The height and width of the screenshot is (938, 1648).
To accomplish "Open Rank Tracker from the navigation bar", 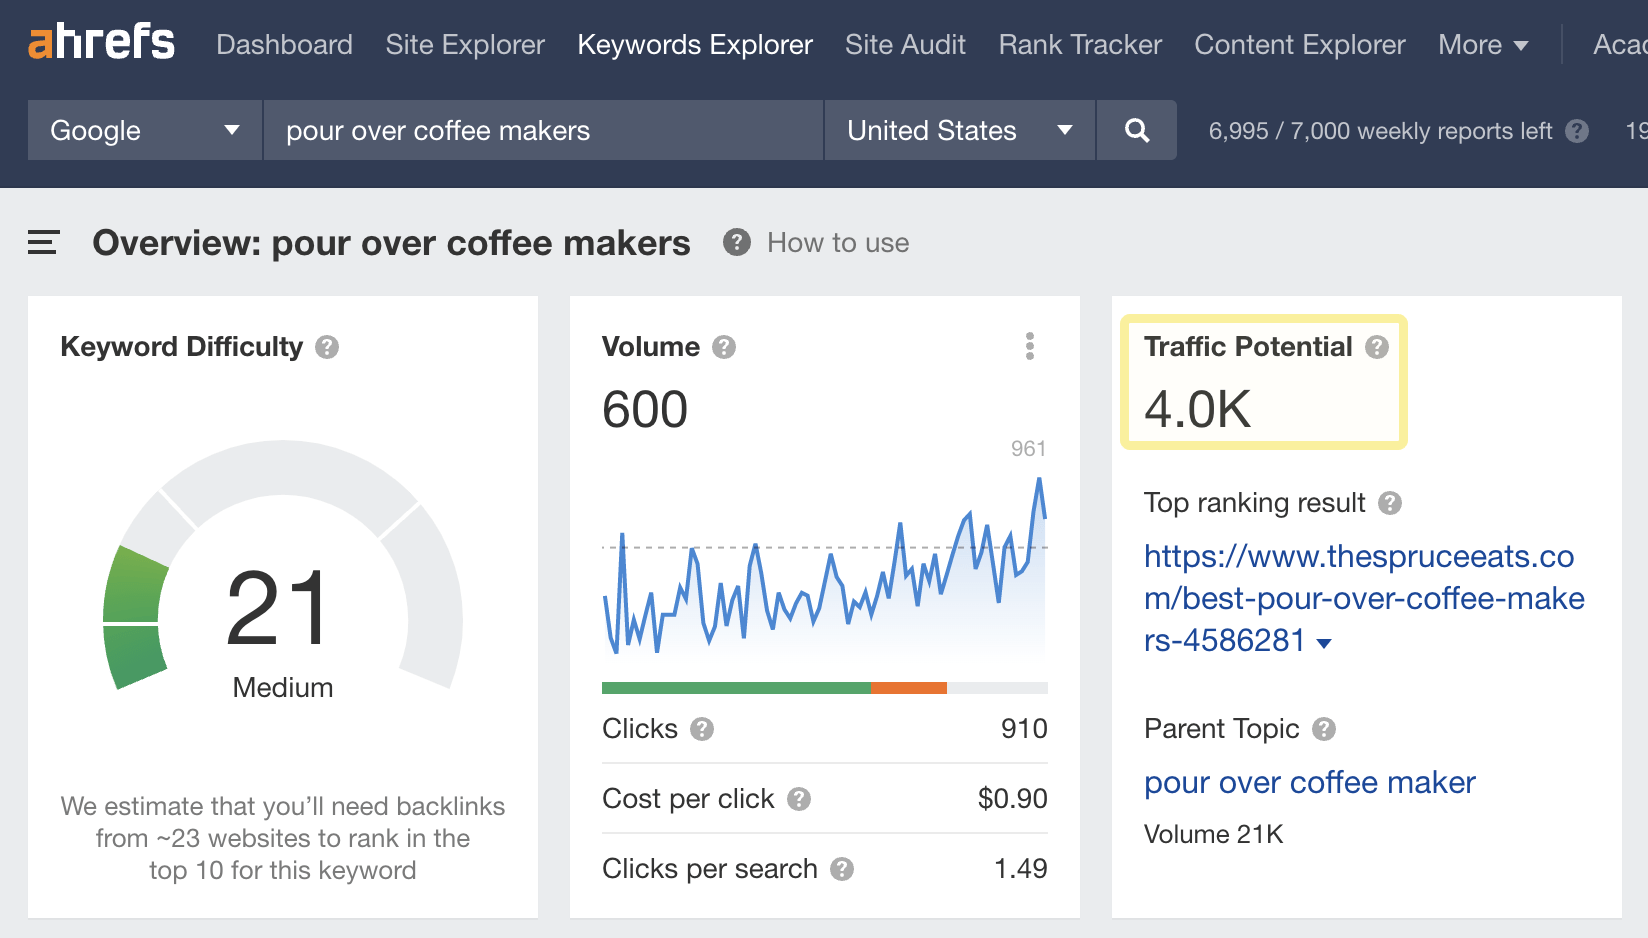I will pos(1079,44).
